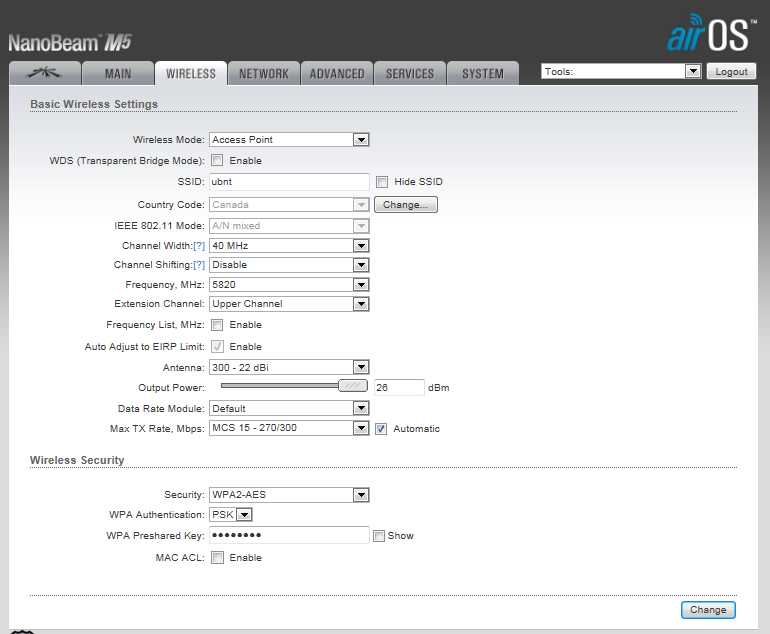Open the Ubiquiti logo tab
This screenshot has height=634, width=770.
tap(45, 73)
